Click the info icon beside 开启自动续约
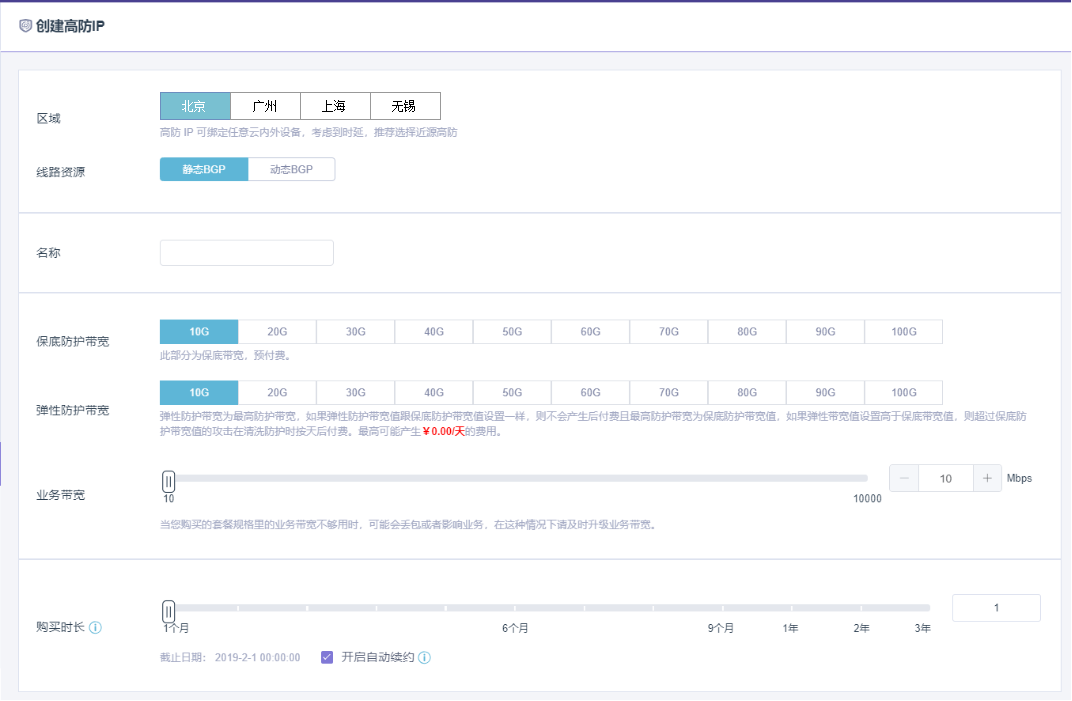 click(424, 658)
